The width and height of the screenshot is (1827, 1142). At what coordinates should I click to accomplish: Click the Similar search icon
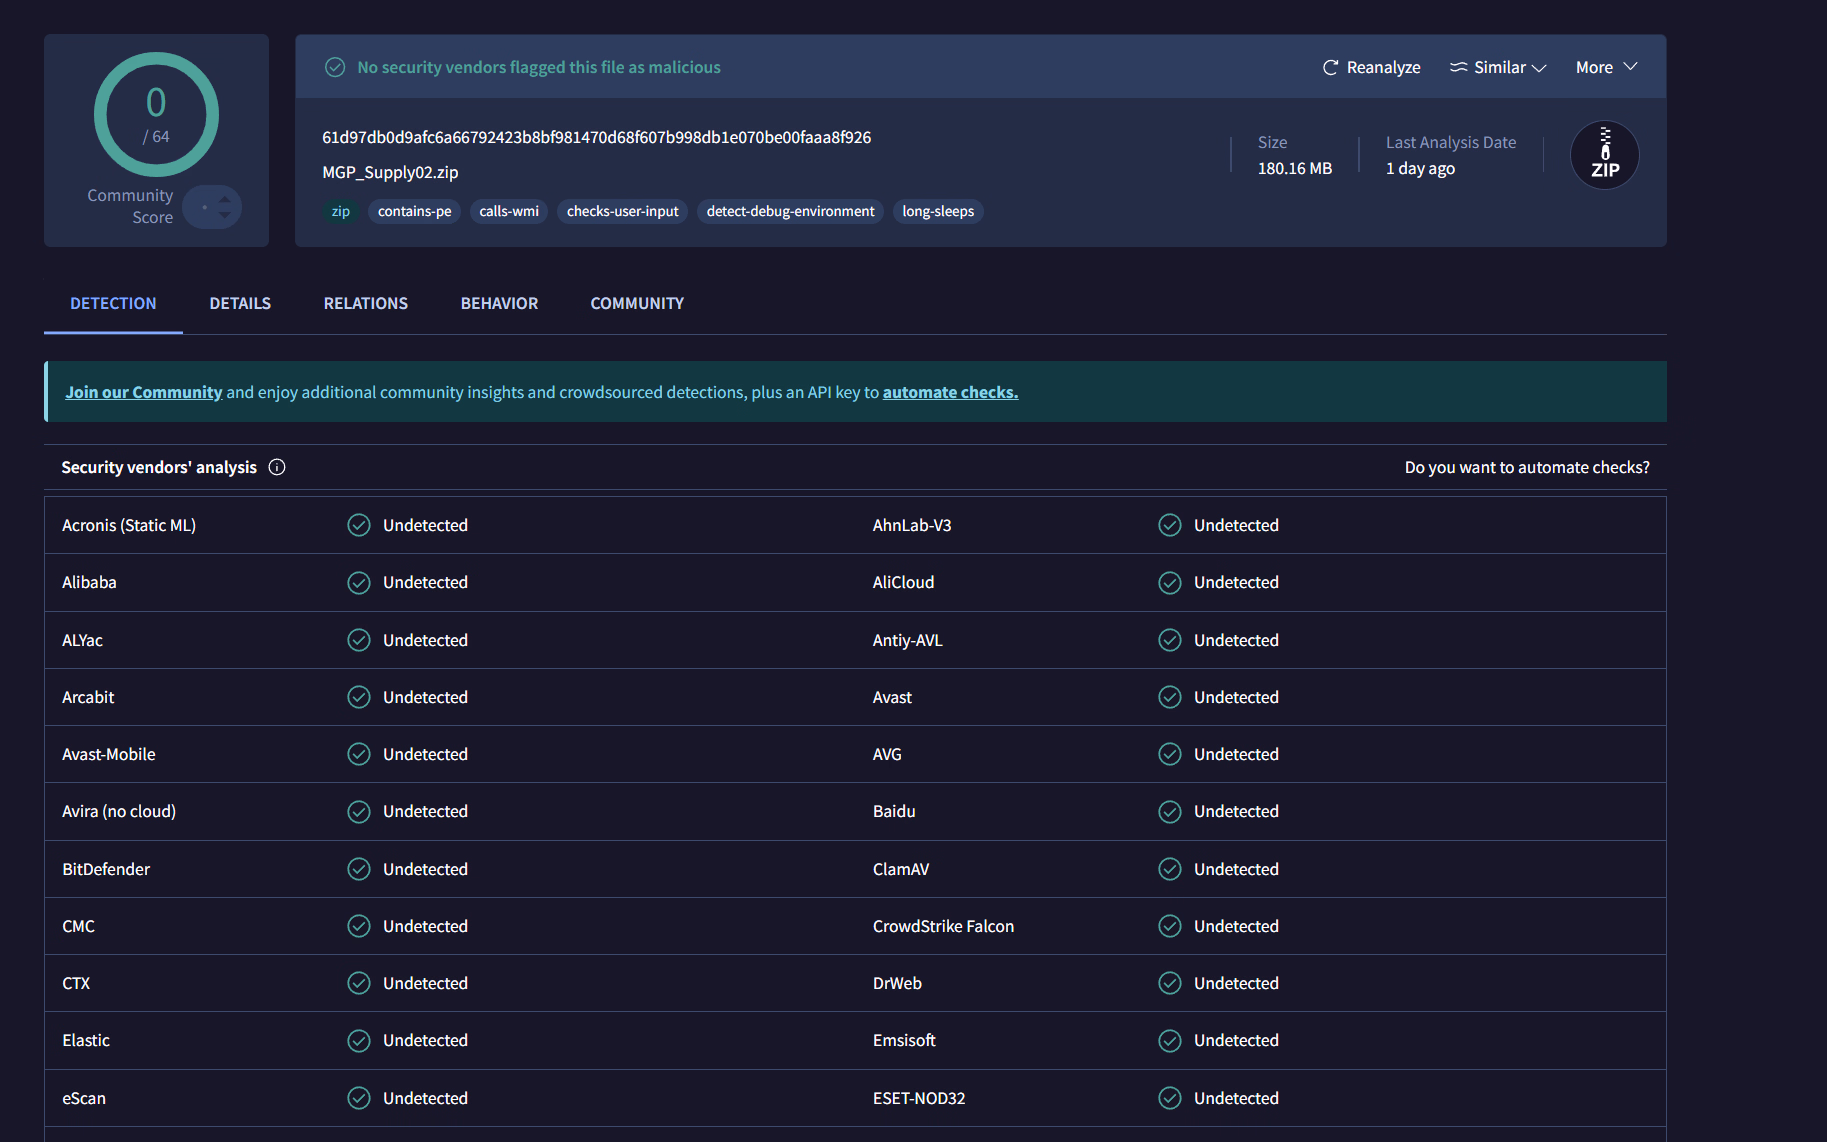click(x=1459, y=67)
